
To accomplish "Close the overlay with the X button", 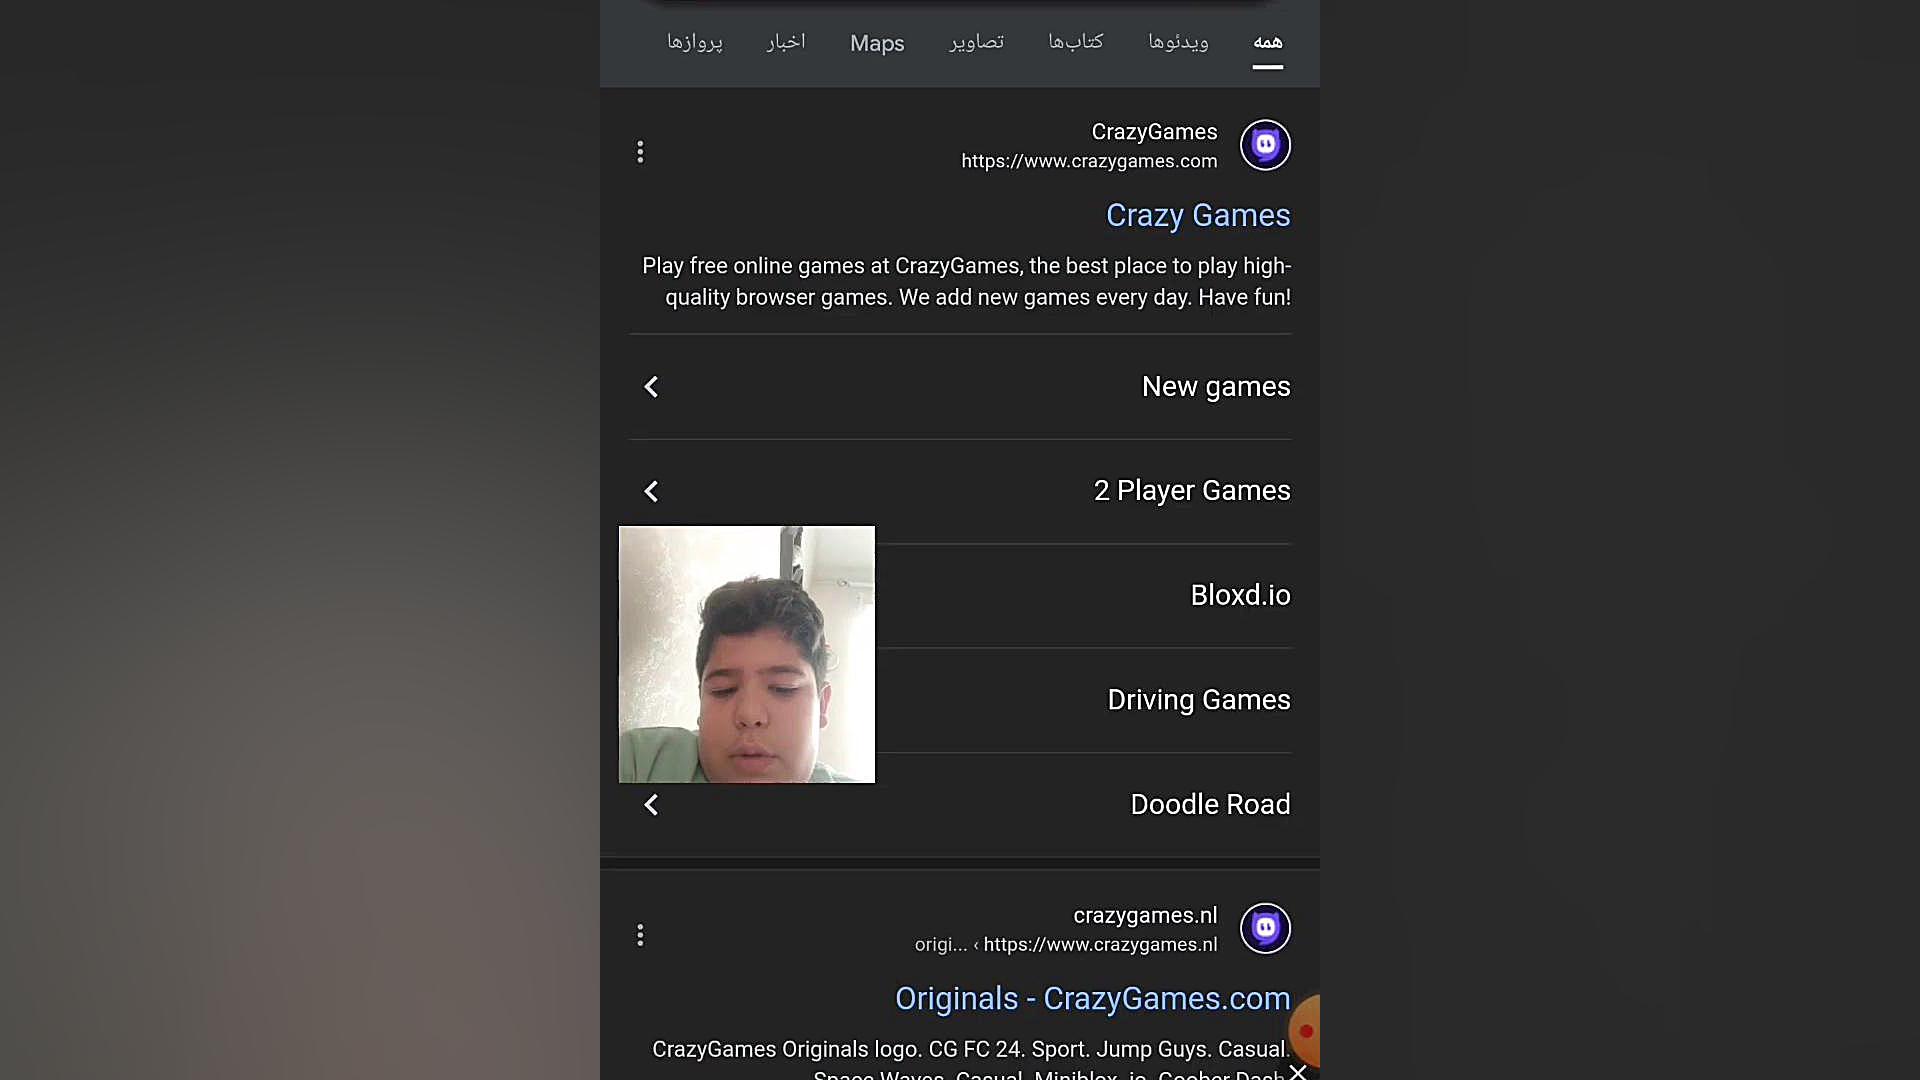I will pos(1297,1071).
